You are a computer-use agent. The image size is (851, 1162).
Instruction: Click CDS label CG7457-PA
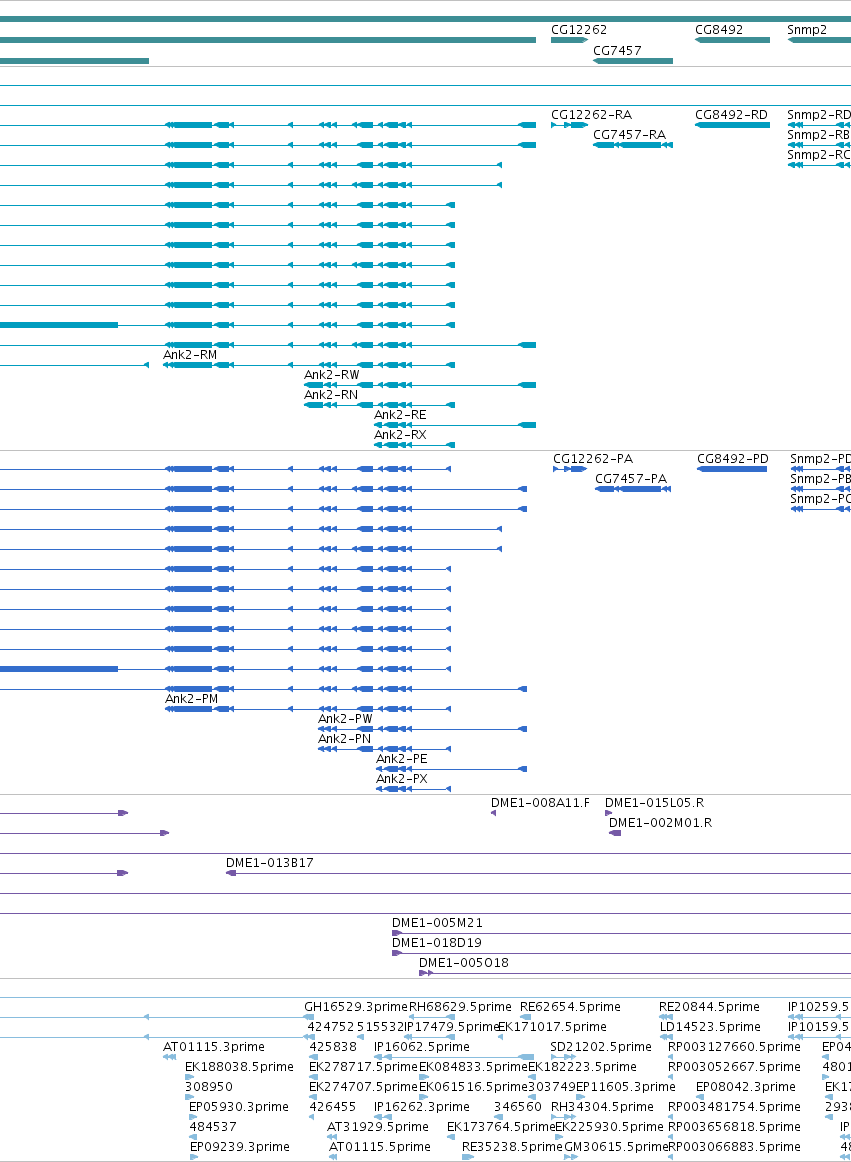coord(631,479)
